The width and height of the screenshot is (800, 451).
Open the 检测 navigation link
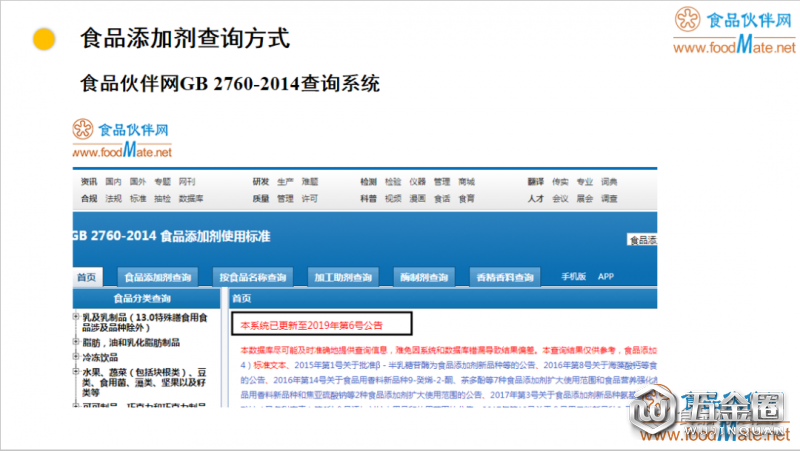[x=368, y=182]
